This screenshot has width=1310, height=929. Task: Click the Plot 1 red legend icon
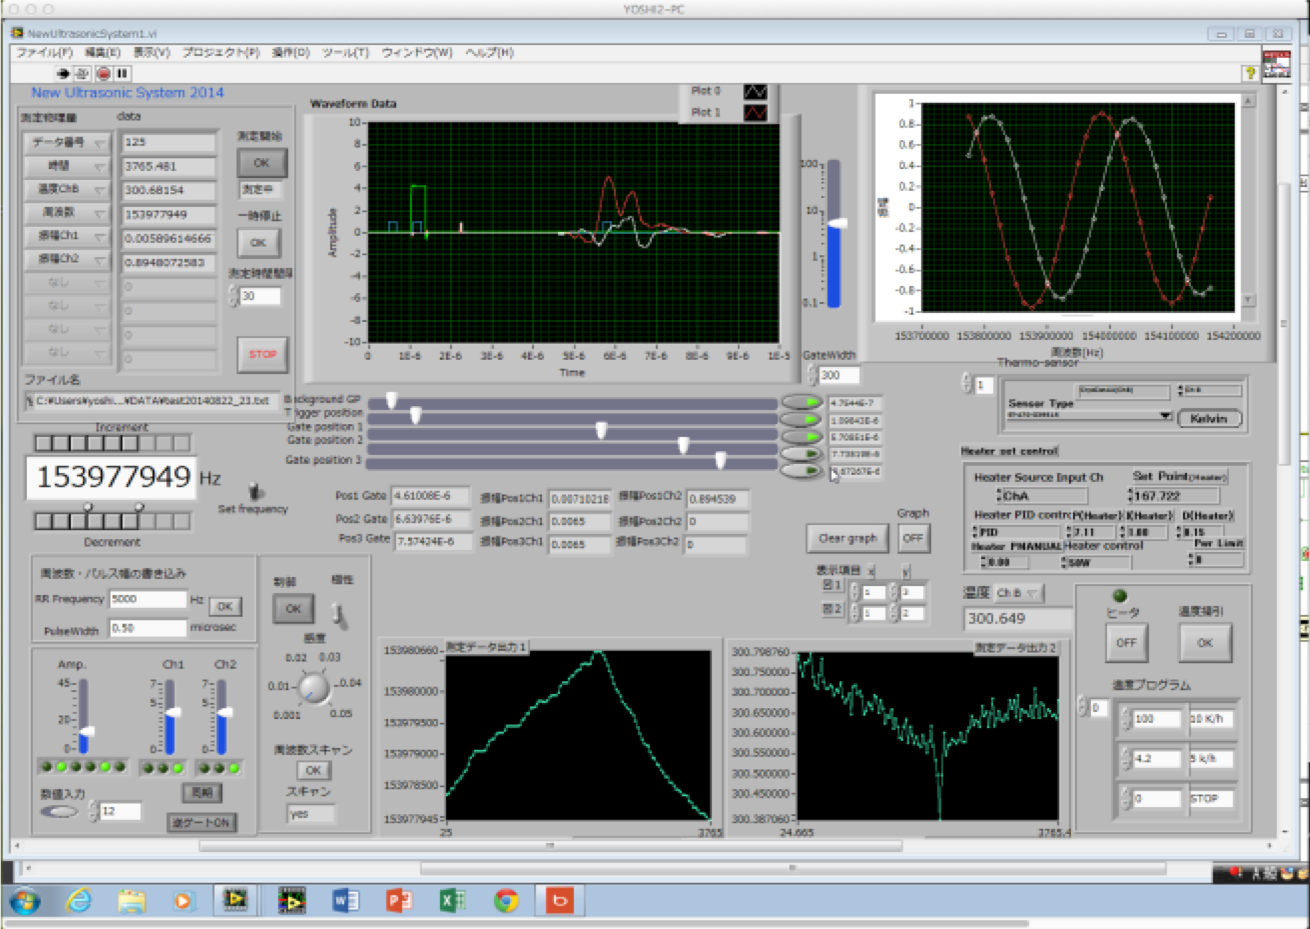pos(755,113)
